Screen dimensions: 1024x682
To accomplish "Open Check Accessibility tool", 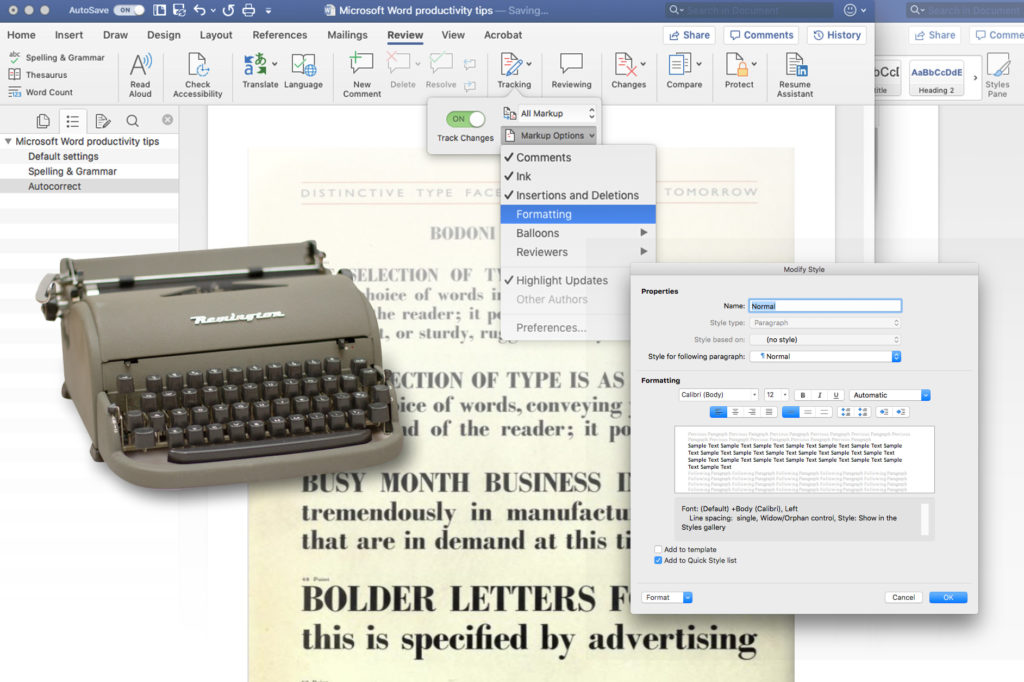I will (197, 66).
